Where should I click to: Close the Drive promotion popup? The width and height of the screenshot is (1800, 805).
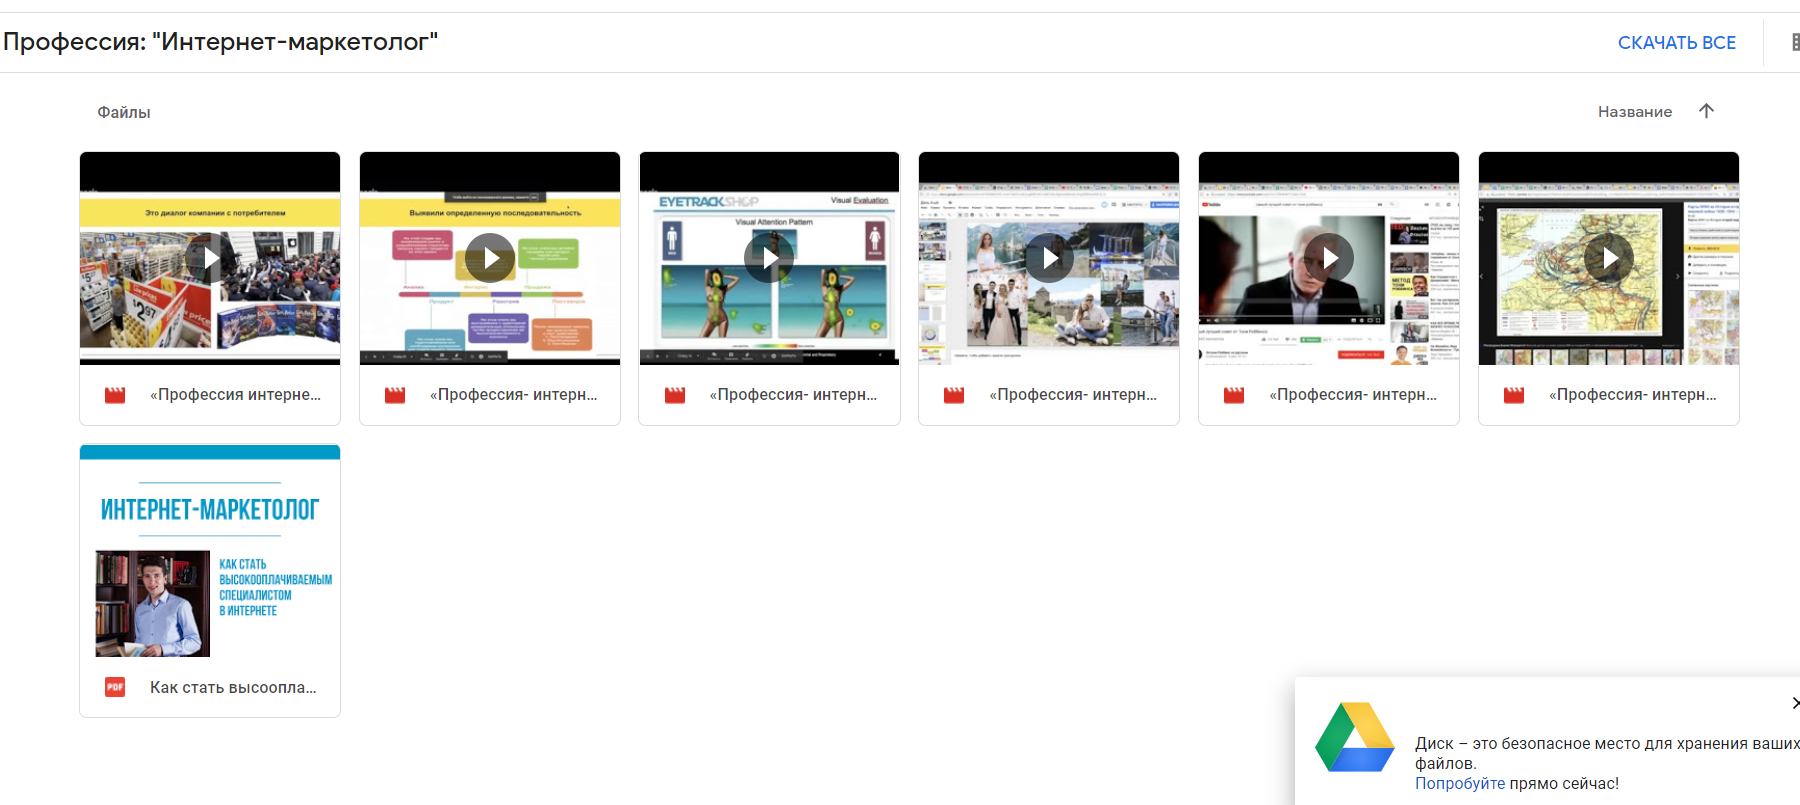pyautogui.click(x=1794, y=703)
